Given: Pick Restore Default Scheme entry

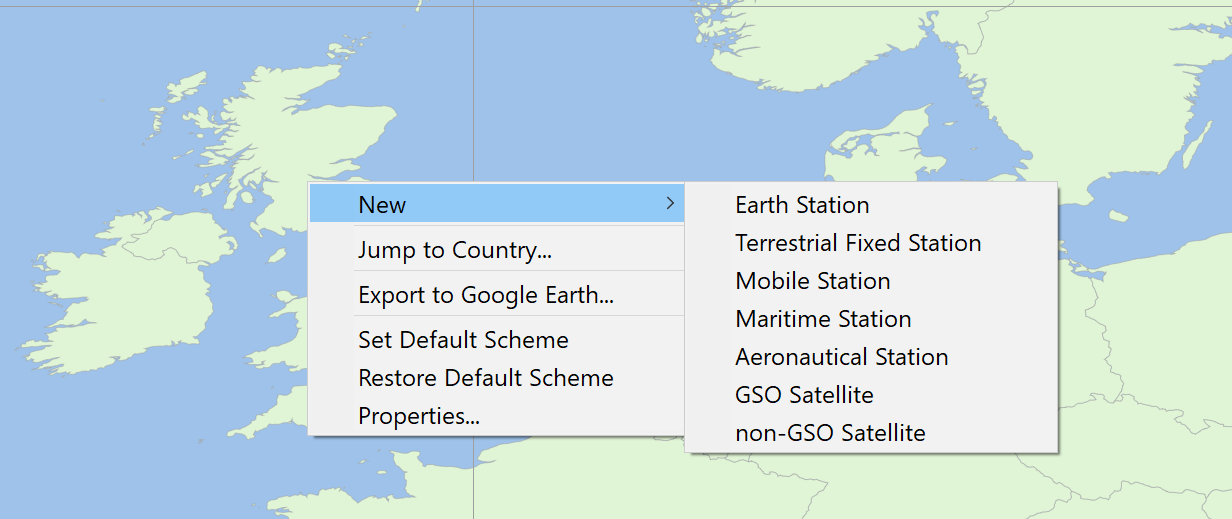Looking at the screenshot, I should (x=497, y=378).
